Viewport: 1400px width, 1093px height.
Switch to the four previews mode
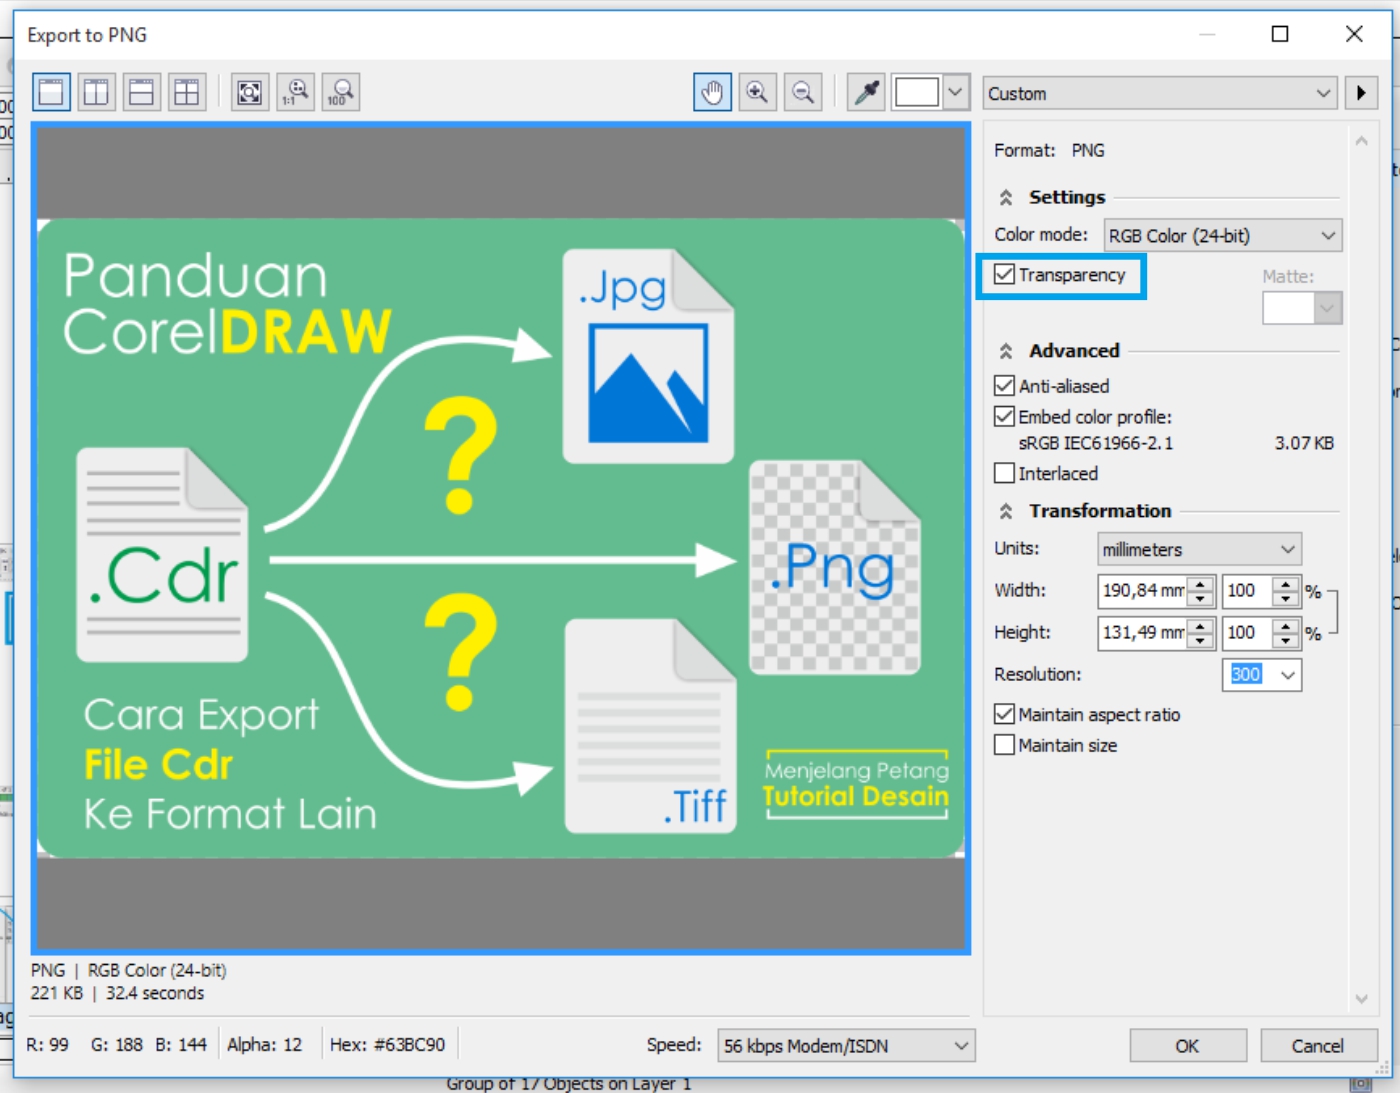[186, 91]
